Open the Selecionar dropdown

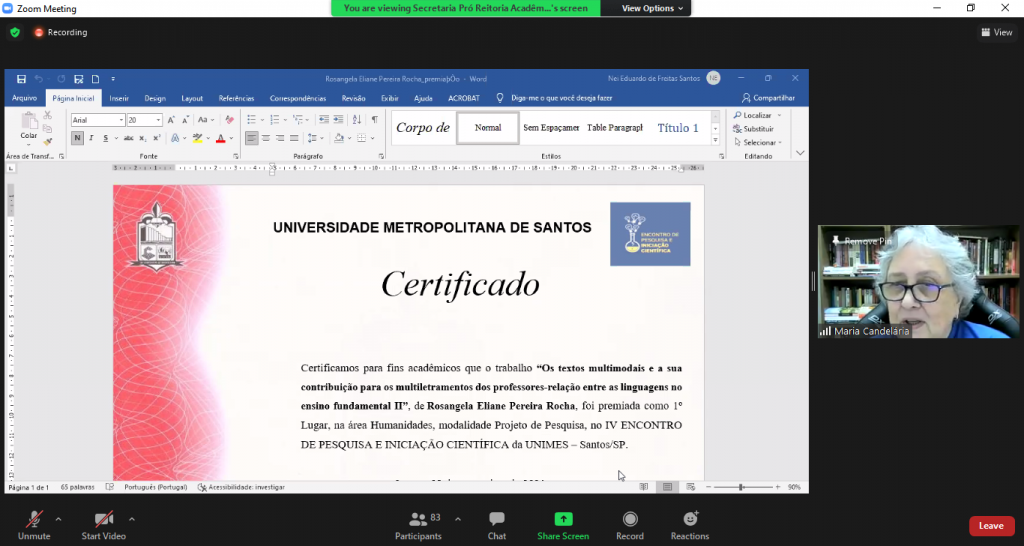point(758,142)
